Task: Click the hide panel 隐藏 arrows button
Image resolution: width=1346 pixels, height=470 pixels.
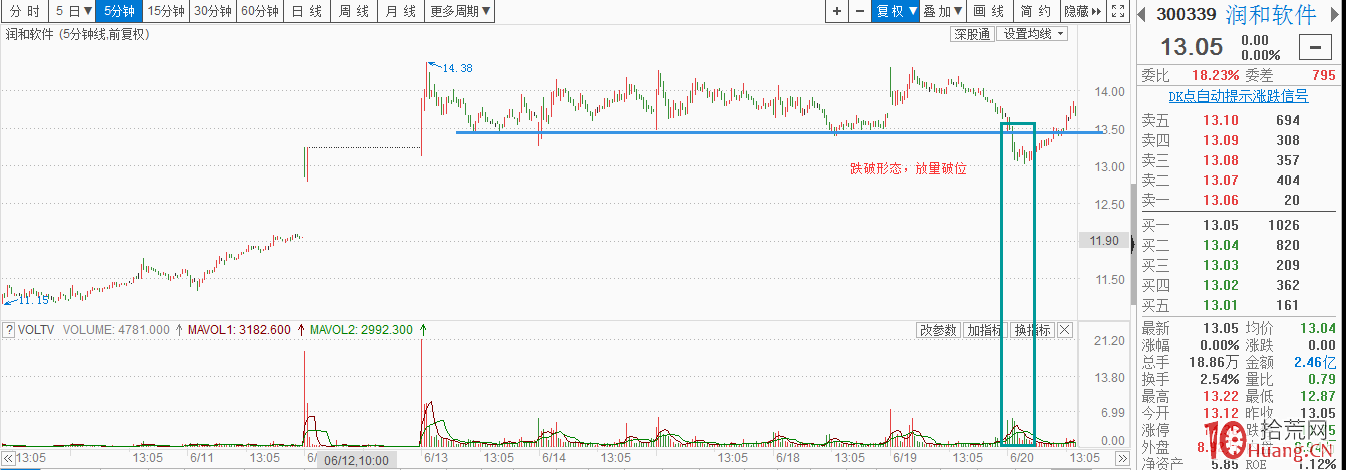Action: point(1082,12)
